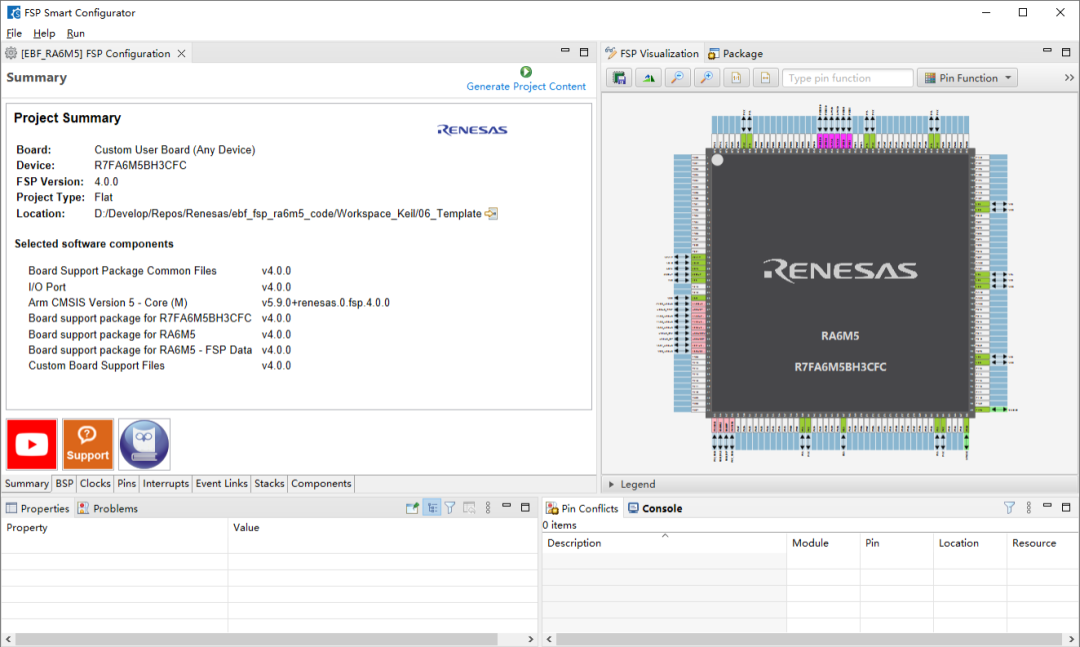Expand the Legend section
1080x647 pixels.
[x=611, y=484]
